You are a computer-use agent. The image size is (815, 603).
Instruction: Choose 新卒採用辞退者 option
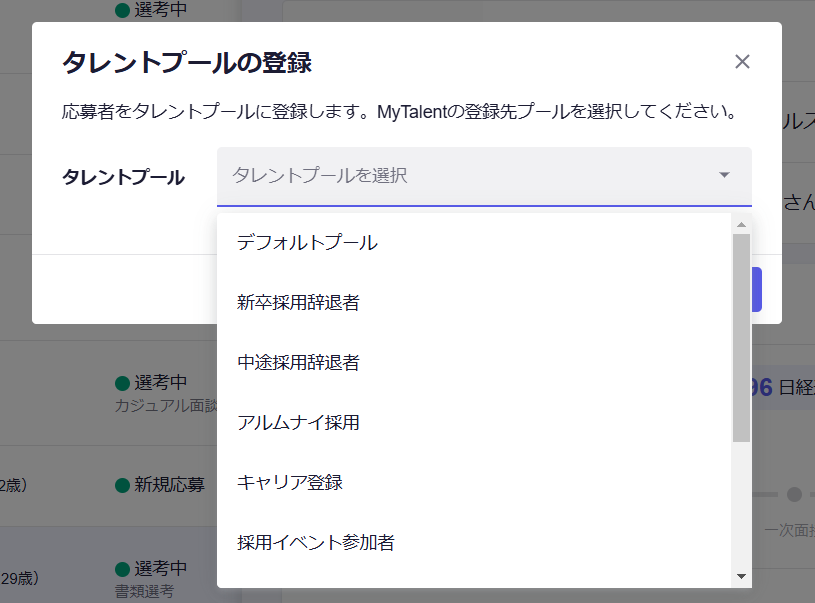pyautogui.click(x=298, y=302)
